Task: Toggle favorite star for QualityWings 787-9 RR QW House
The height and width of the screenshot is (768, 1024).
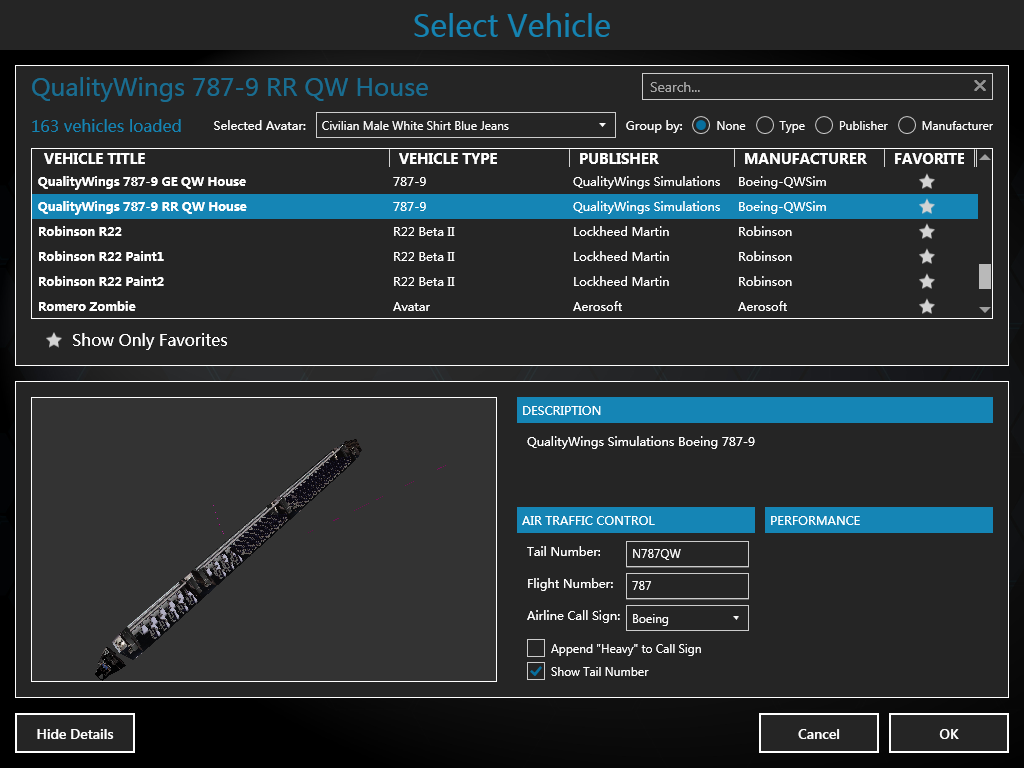Action: click(x=927, y=206)
